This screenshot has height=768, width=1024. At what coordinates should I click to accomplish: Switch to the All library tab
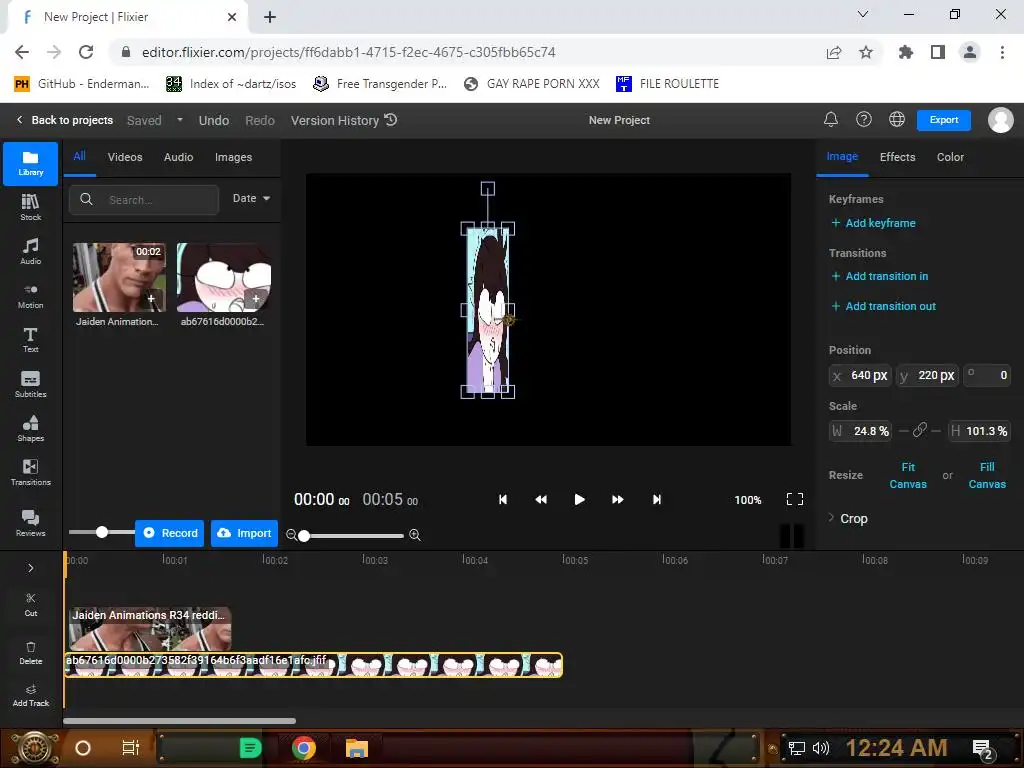(x=80, y=157)
